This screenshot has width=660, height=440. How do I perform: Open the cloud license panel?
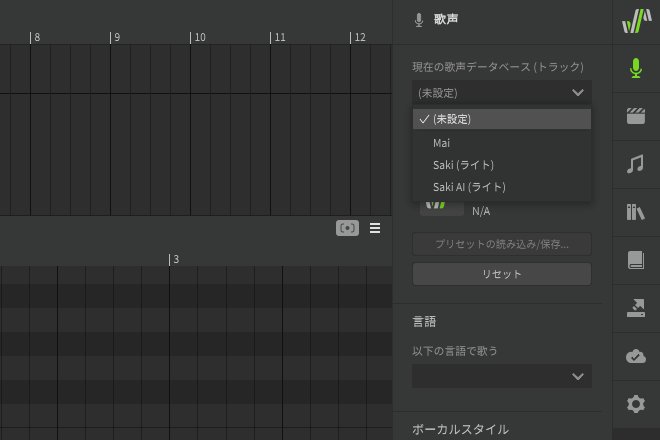point(636,356)
